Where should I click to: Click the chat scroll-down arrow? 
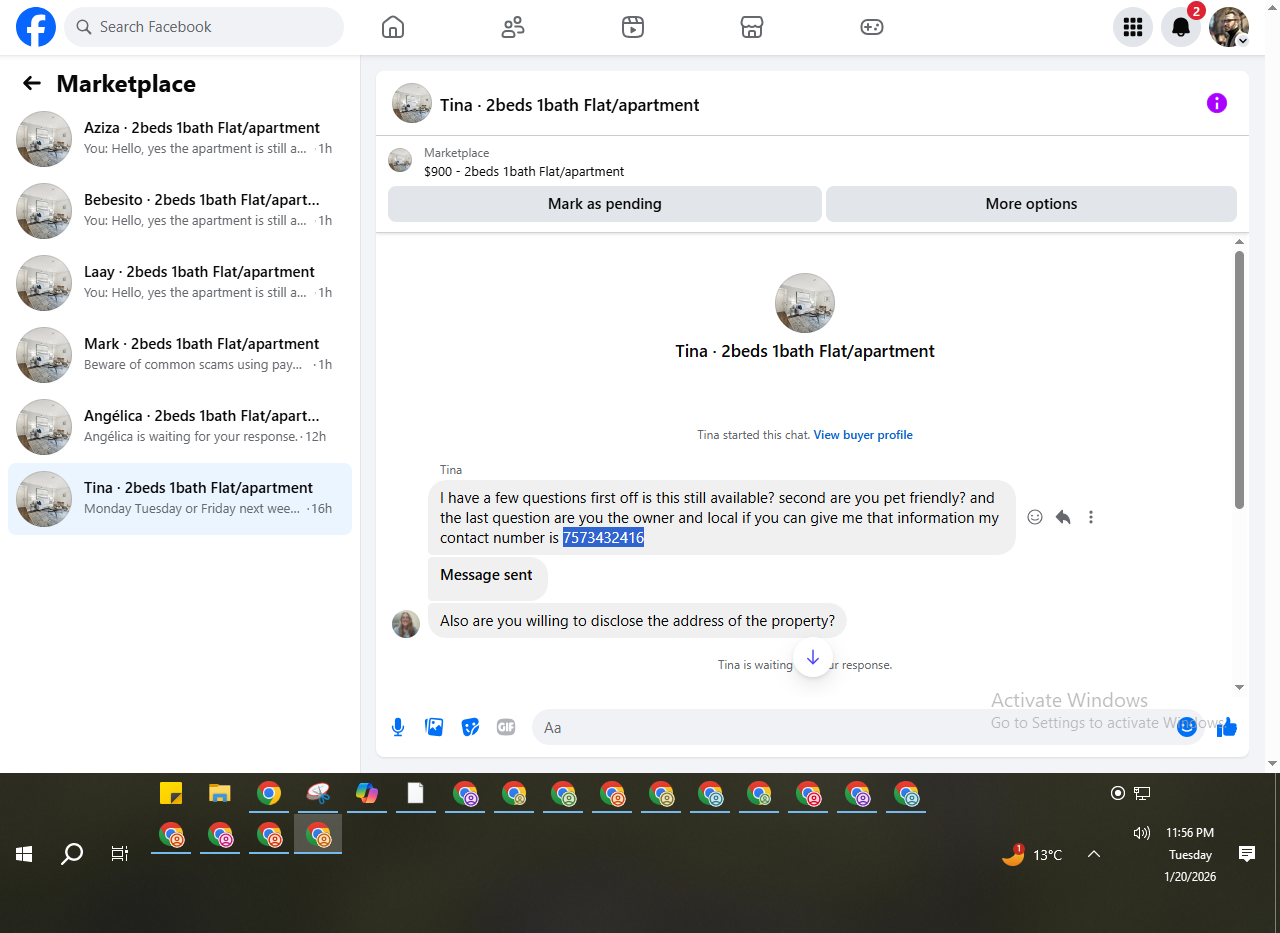click(1240, 687)
